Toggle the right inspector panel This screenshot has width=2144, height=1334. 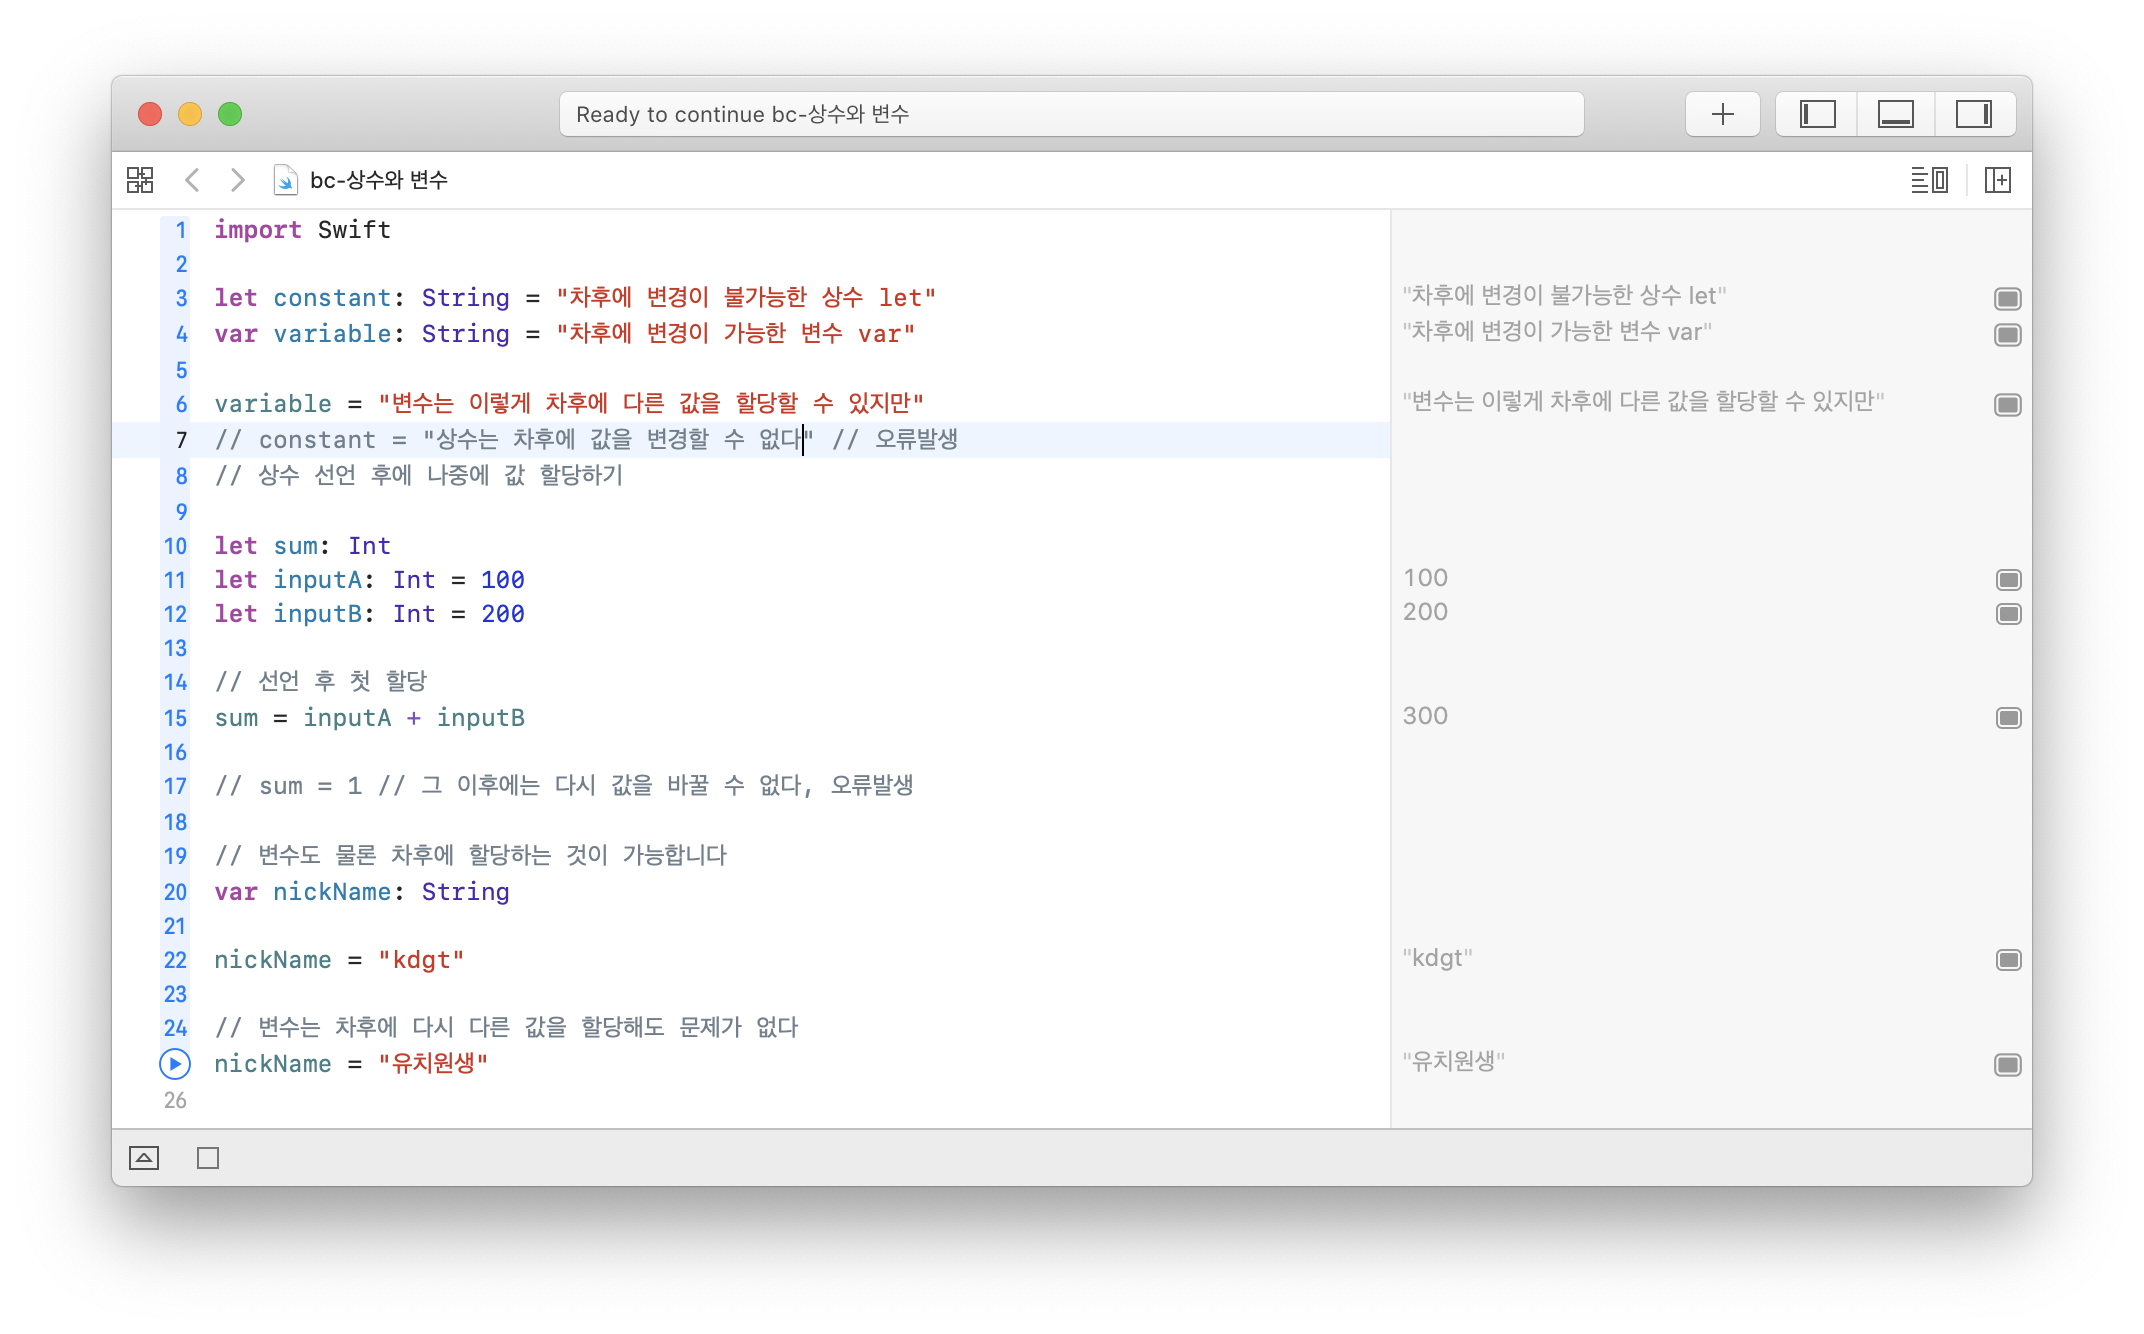1973,114
